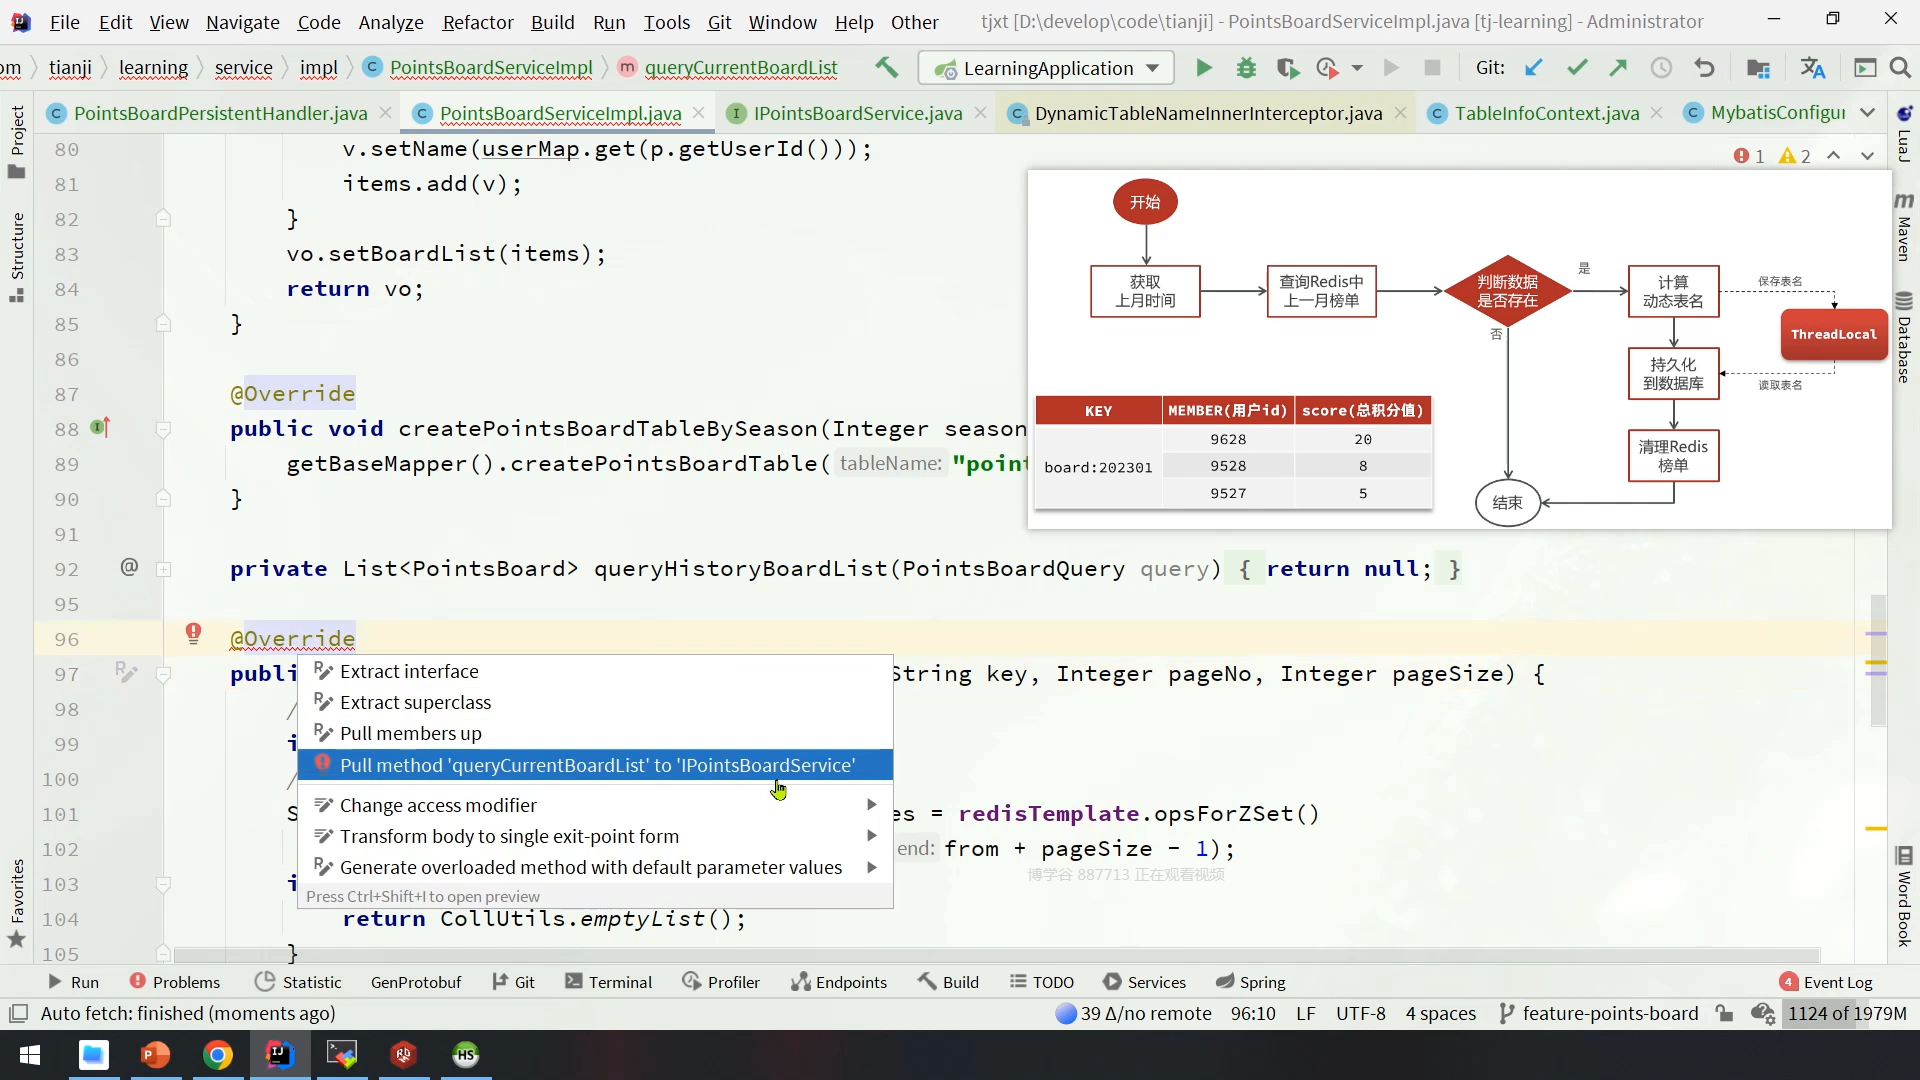1920x1080 pixels.
Task: Click the Translate icon in toolbar
Action: 1812,68
